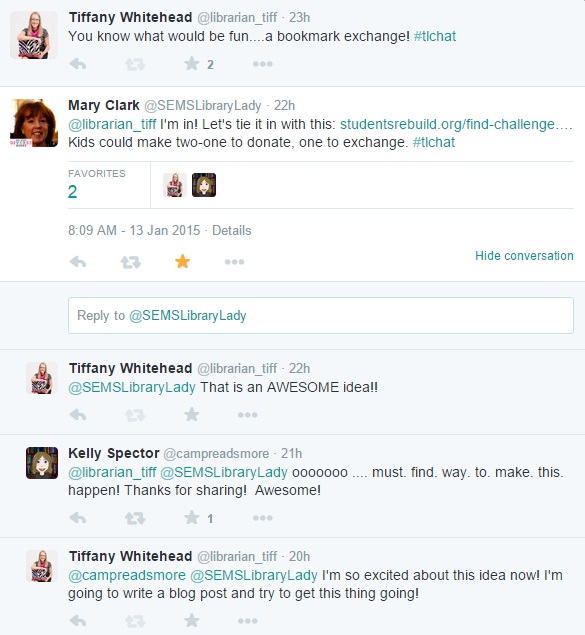Image resolution: width=585 pixels, height=635 pixels.
Task: Retweet Tiffany's blog post tweet
Action: click(x=135, y=621)
